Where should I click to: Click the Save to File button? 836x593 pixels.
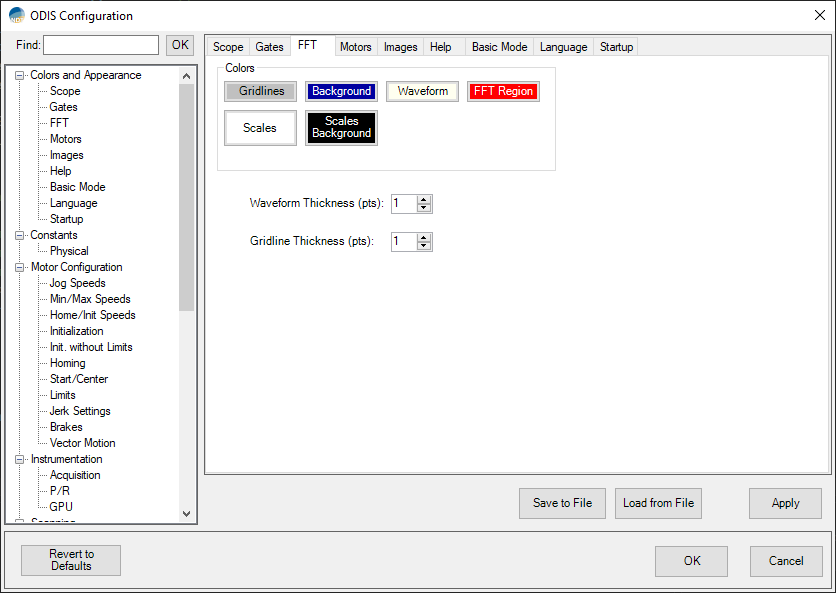click(562, 503)
